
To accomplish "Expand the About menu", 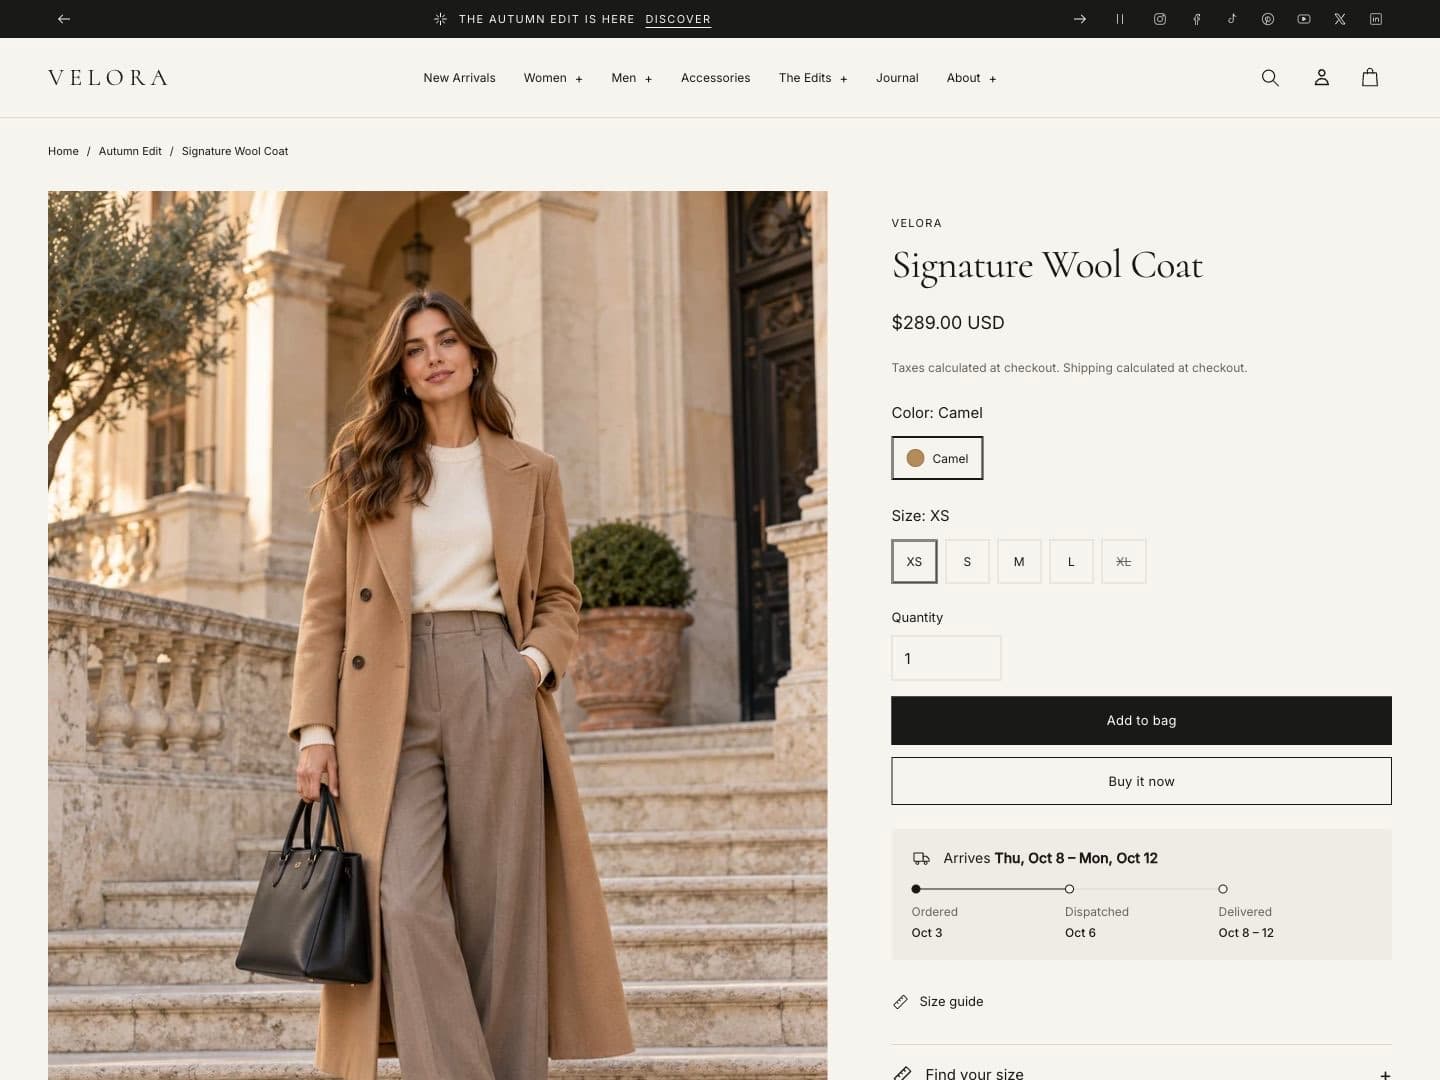I will pos(971,78).
